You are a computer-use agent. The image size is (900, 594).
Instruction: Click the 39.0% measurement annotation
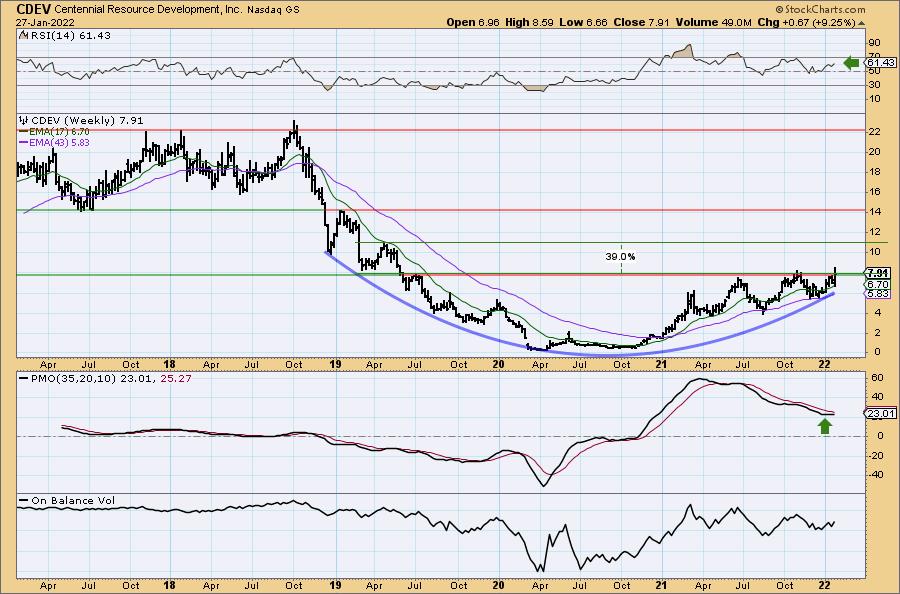coord(620,257)
